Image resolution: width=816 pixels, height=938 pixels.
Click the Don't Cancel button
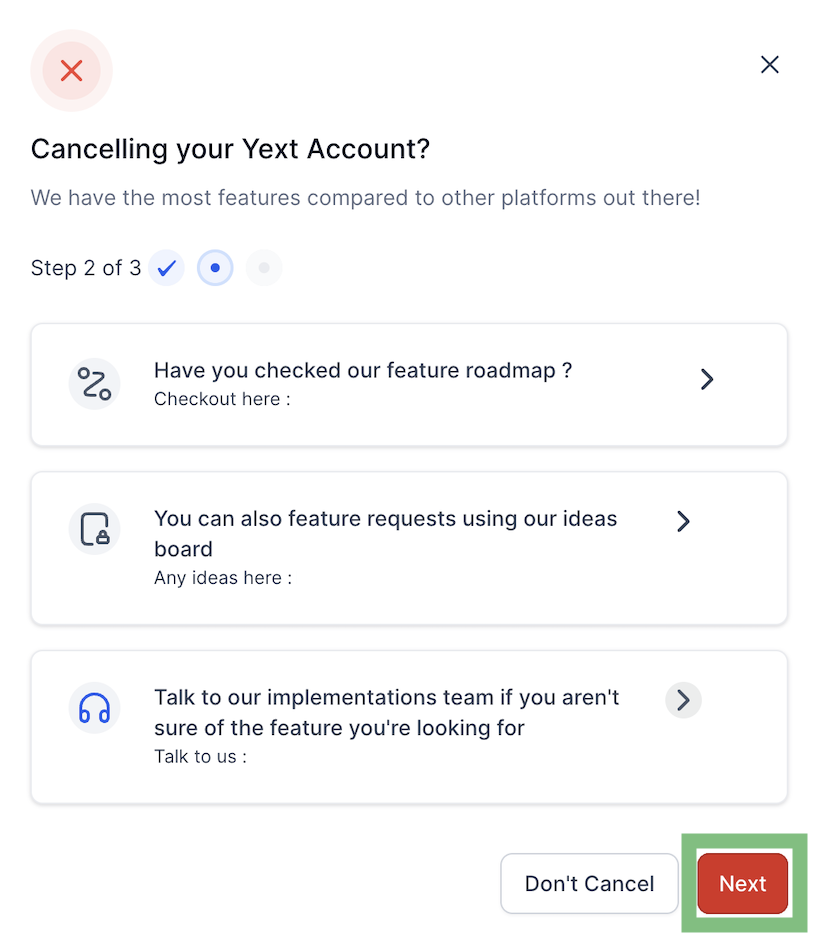click(589, 884)
